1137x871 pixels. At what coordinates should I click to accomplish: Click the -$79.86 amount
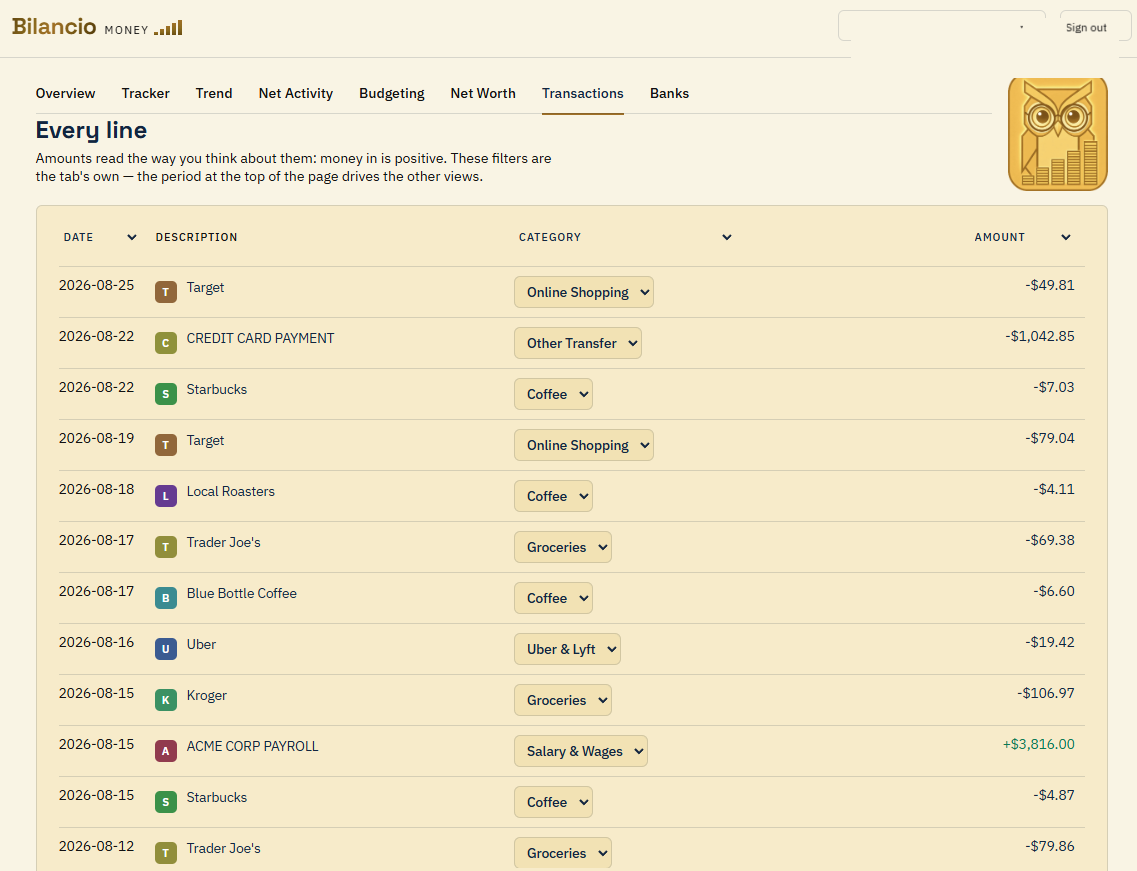1050,846
